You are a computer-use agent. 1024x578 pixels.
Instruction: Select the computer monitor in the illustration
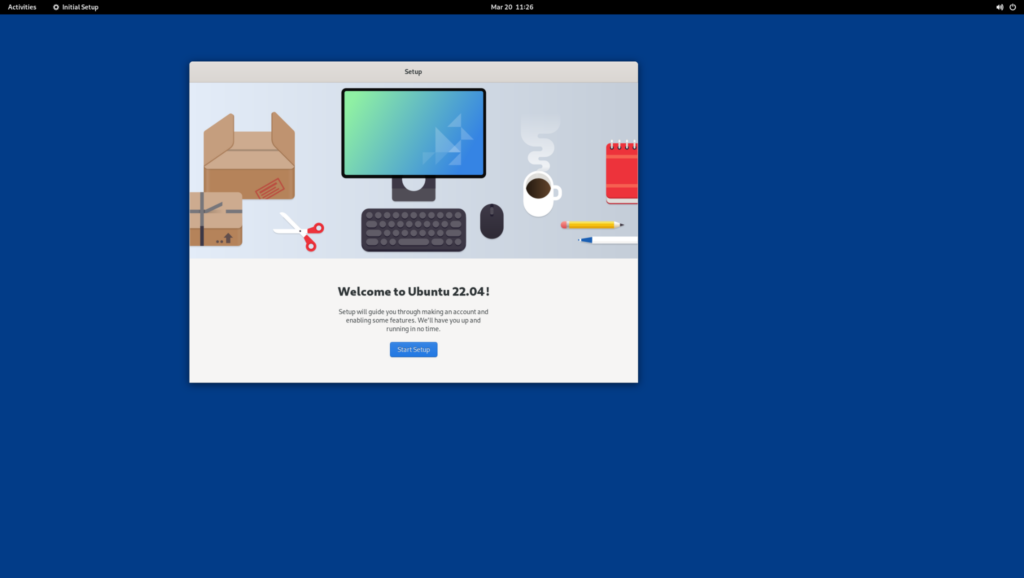(413, 133)
